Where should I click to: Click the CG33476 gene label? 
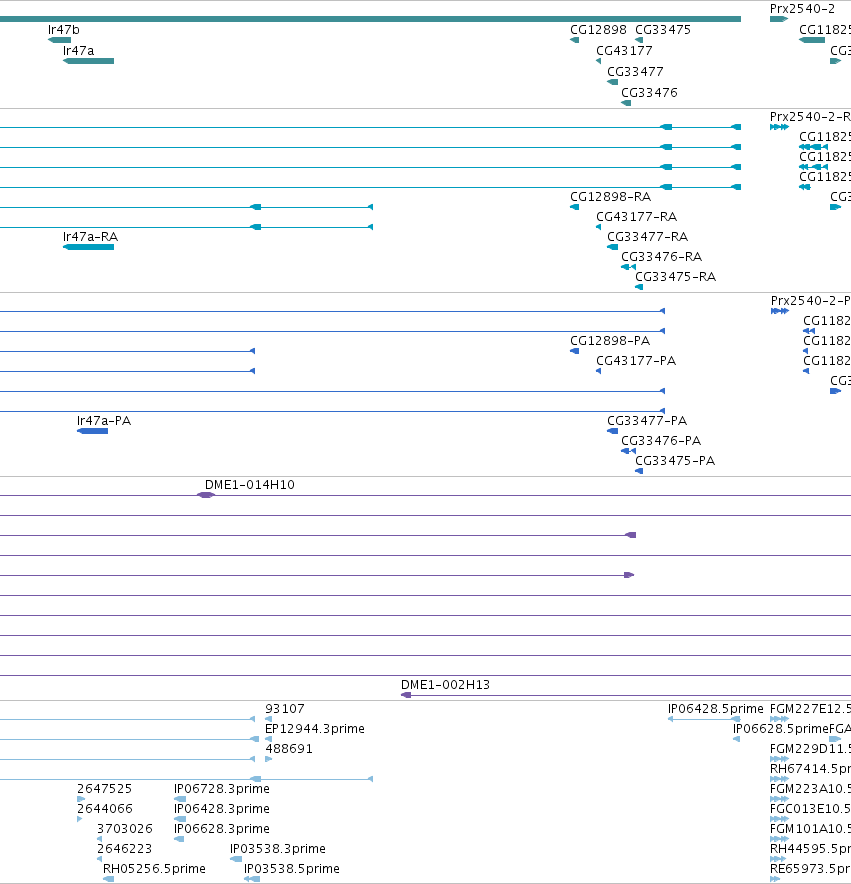tap(649, 92)
